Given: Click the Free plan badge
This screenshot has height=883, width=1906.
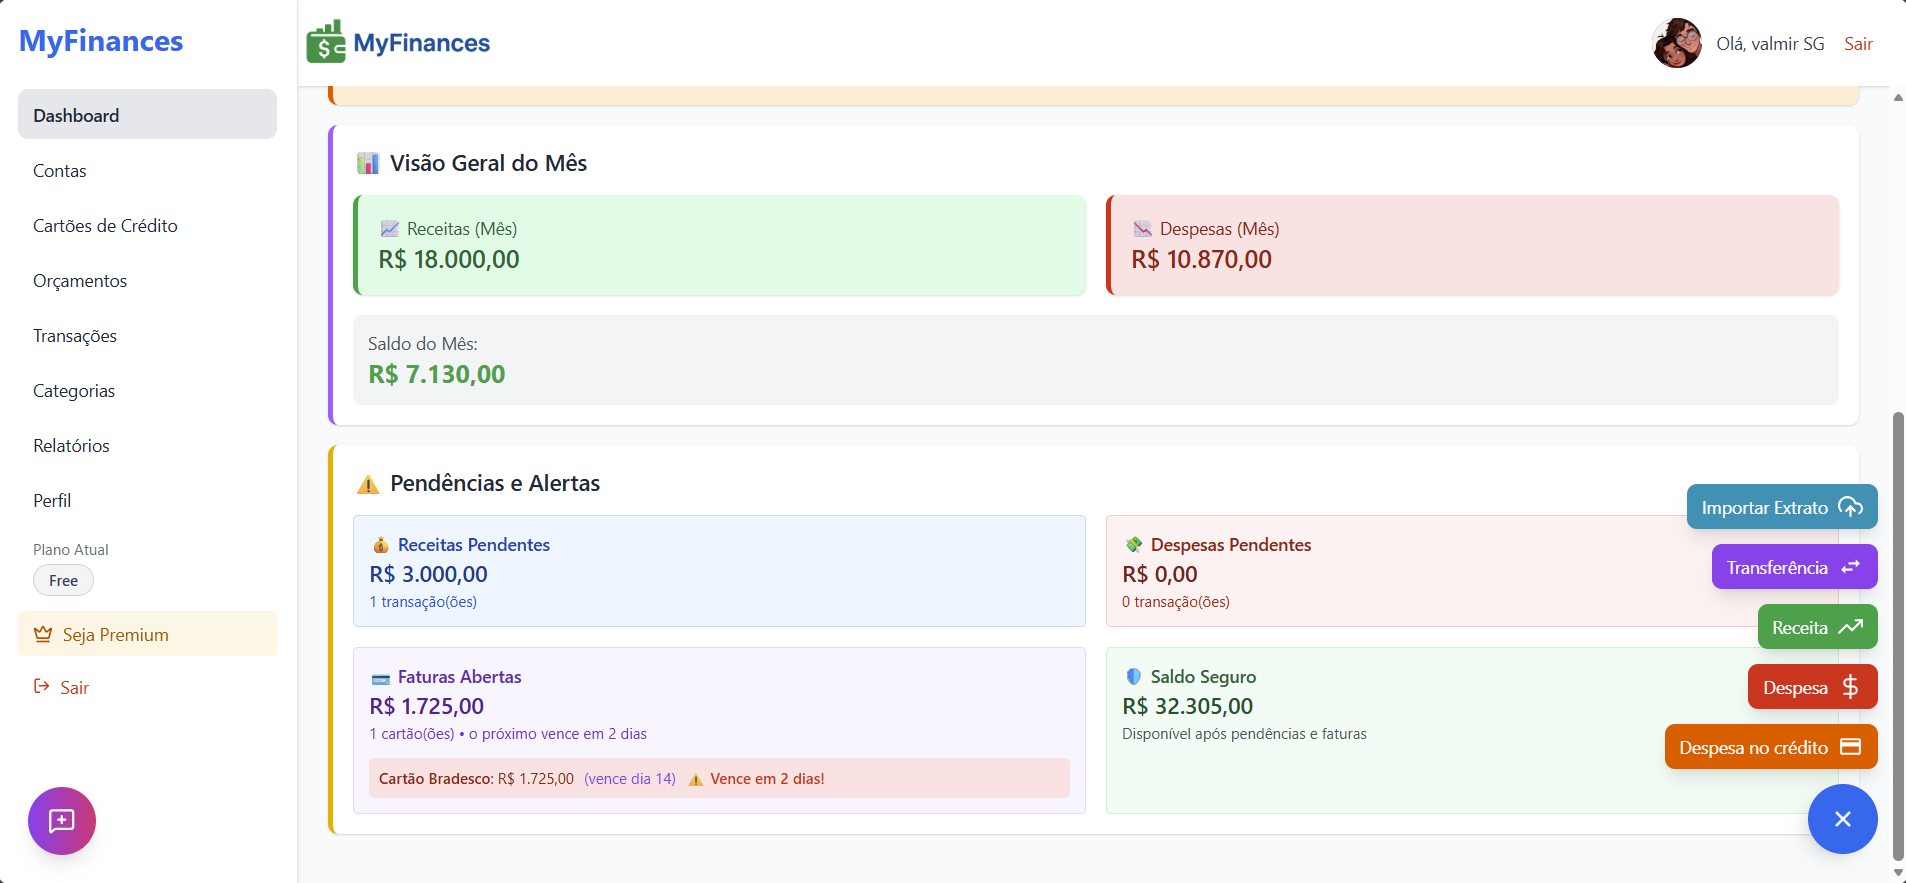Looking at the screenshot, I should click(x=63, y=580).
